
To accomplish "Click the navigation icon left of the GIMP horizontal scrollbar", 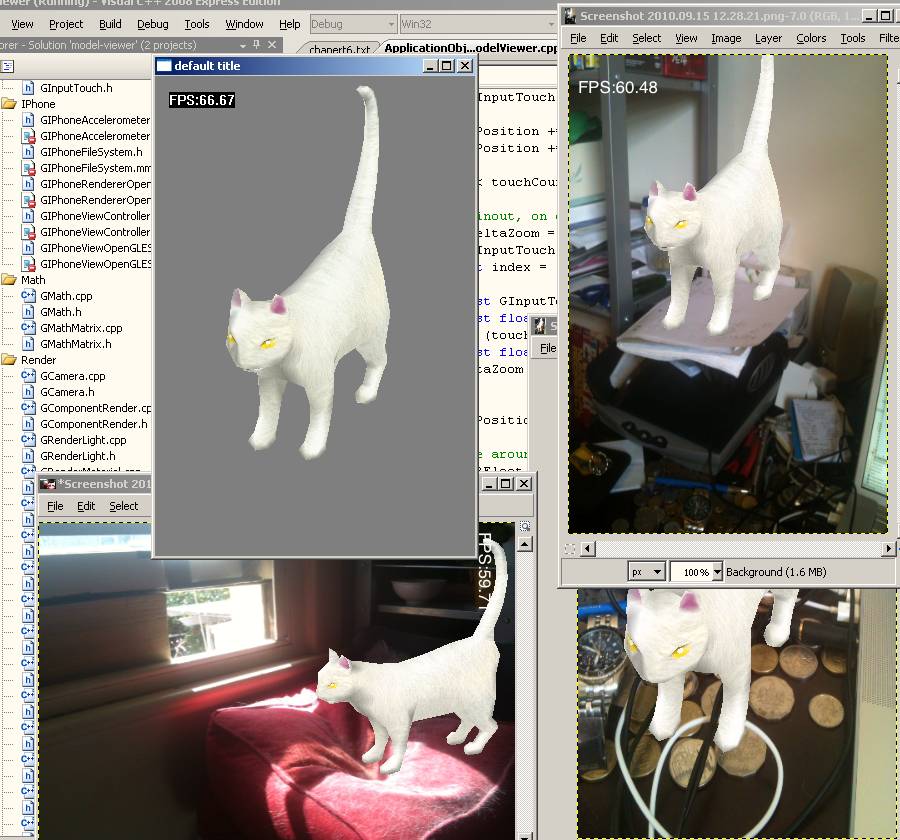I will [x=570, y=549].
